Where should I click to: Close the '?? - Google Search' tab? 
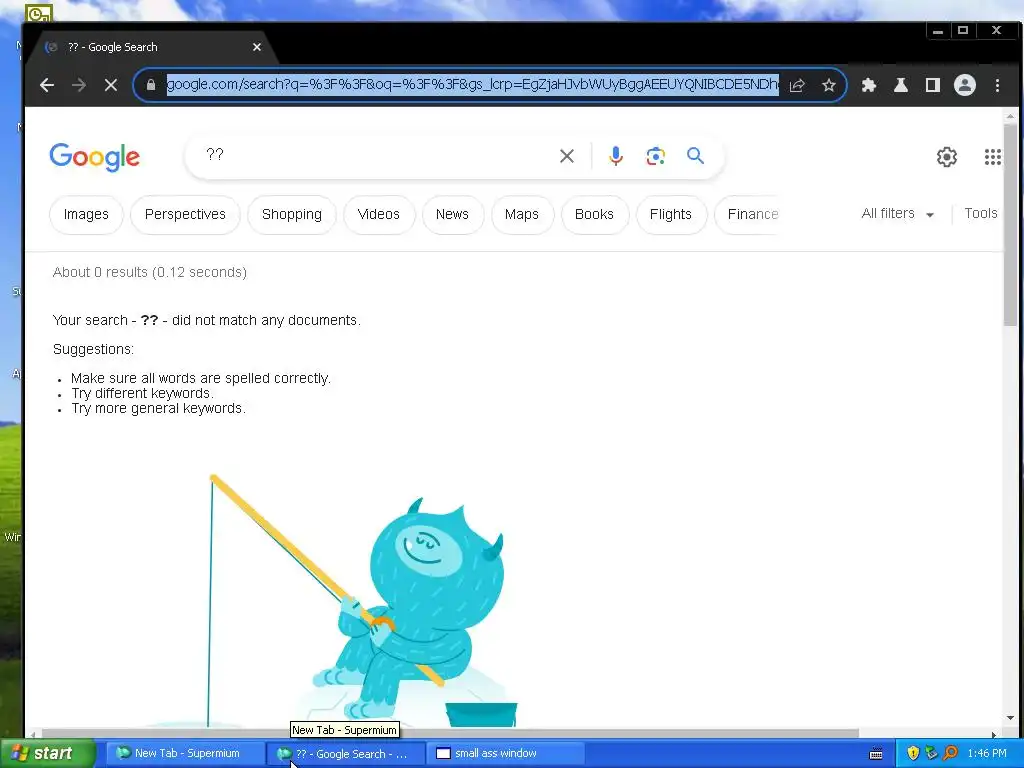(257, 47)
